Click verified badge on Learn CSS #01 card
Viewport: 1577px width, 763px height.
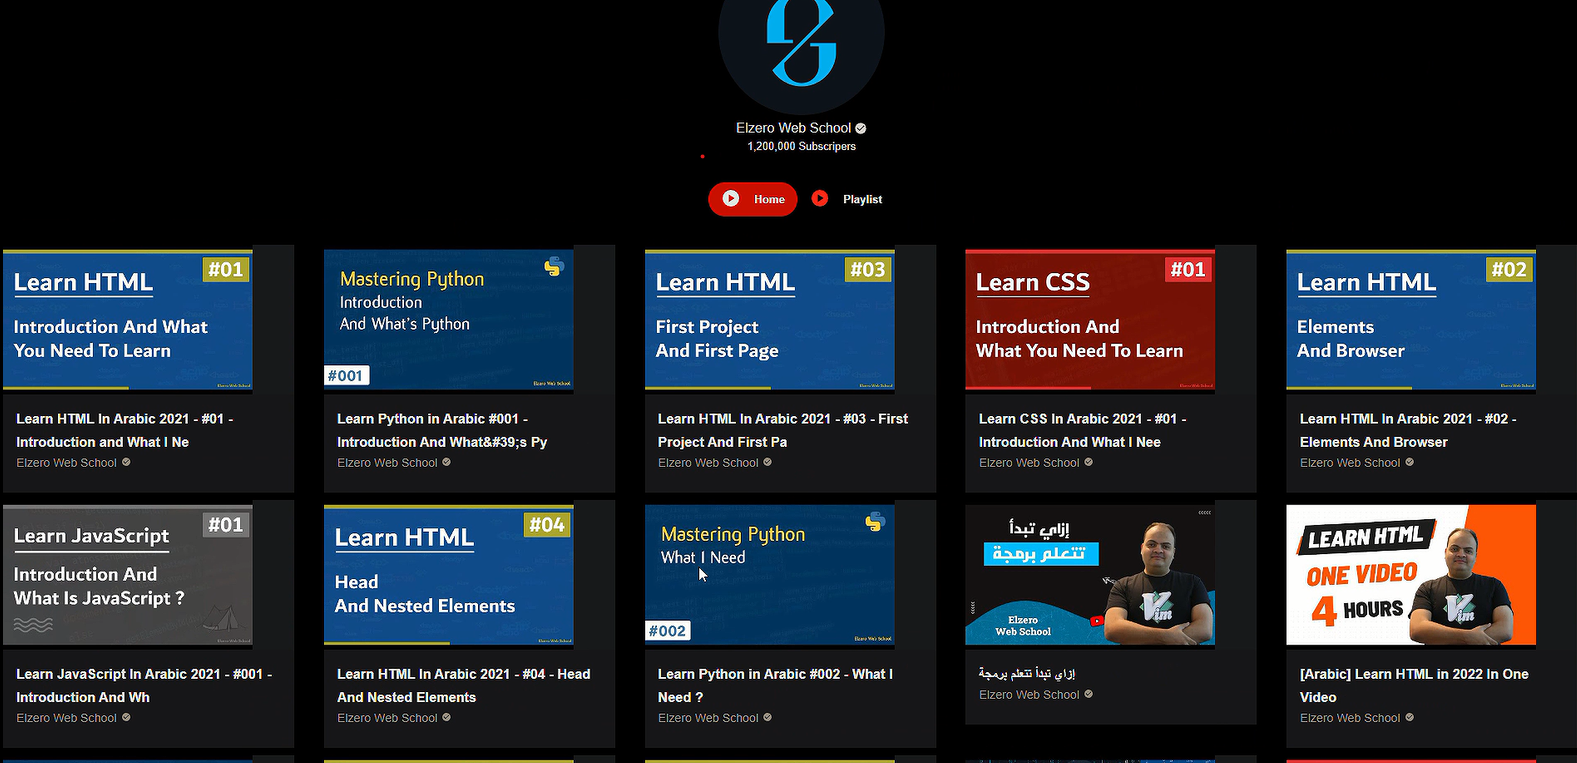click(1089, 462)
